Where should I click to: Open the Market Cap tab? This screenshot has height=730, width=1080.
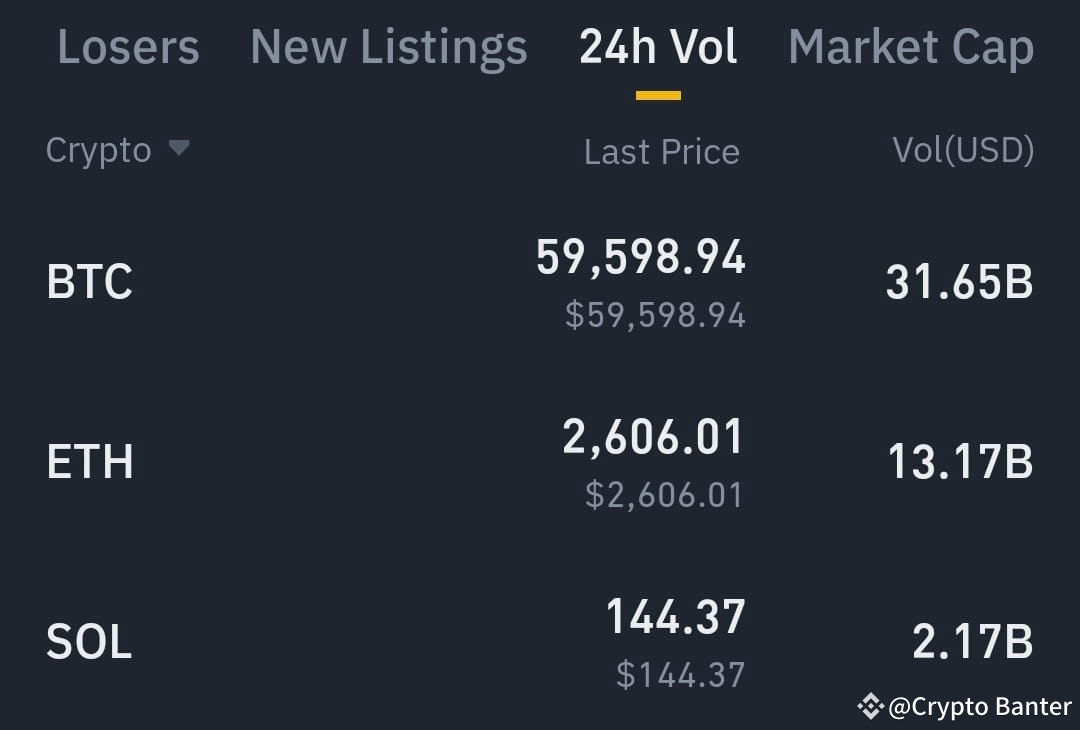coord(911,46)
